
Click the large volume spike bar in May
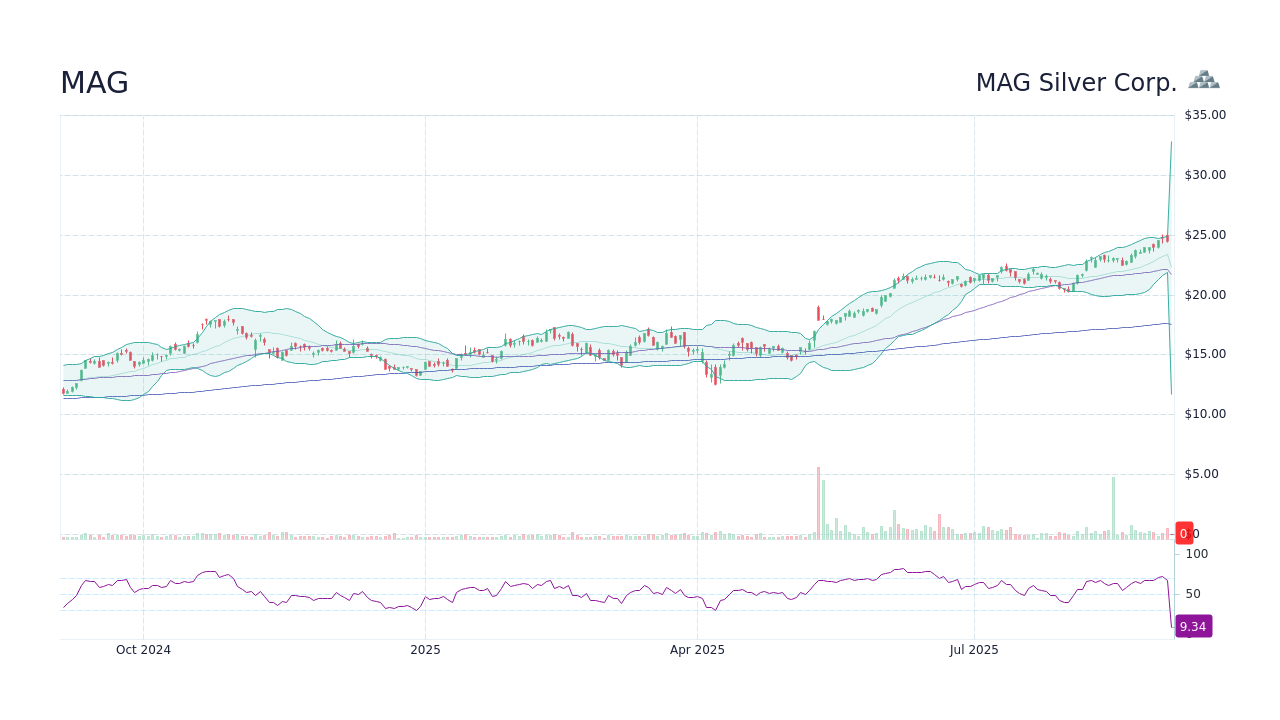click(820, 500)
